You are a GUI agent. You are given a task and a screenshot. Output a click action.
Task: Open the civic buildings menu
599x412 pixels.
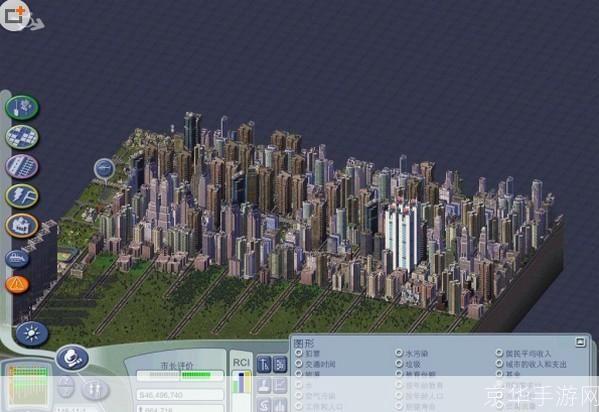click(22, 225)
